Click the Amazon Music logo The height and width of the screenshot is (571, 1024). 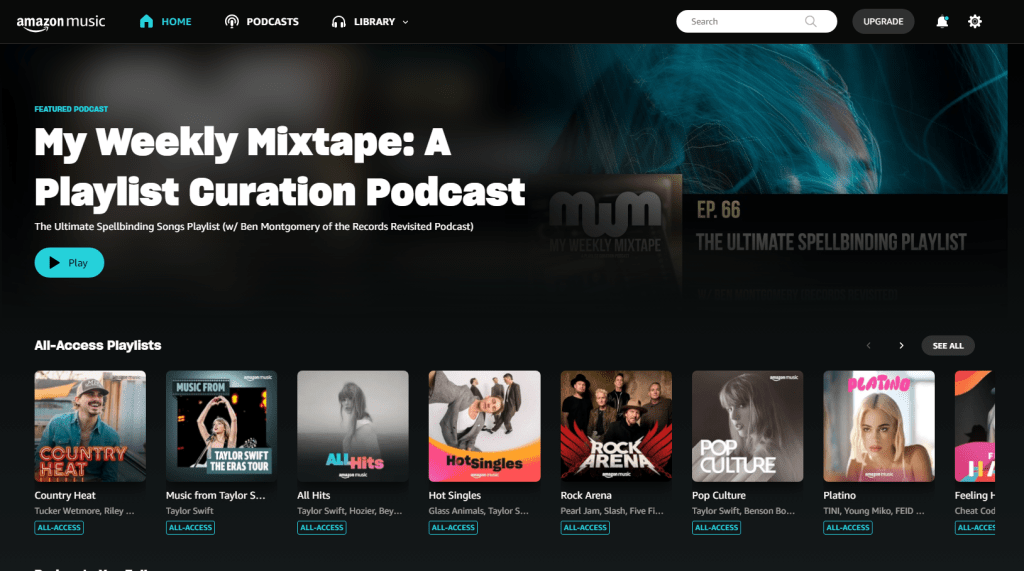tap(60, 22)
